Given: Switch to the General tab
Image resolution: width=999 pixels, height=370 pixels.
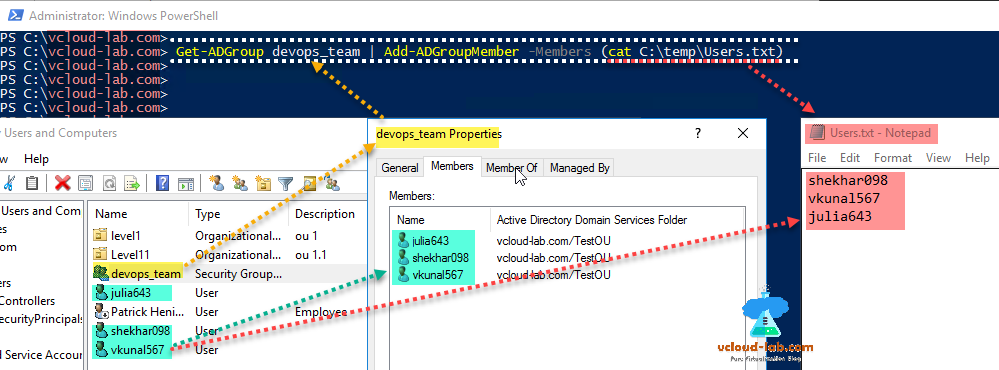Looking at the screenshot, I should click(x=399, y=167).
